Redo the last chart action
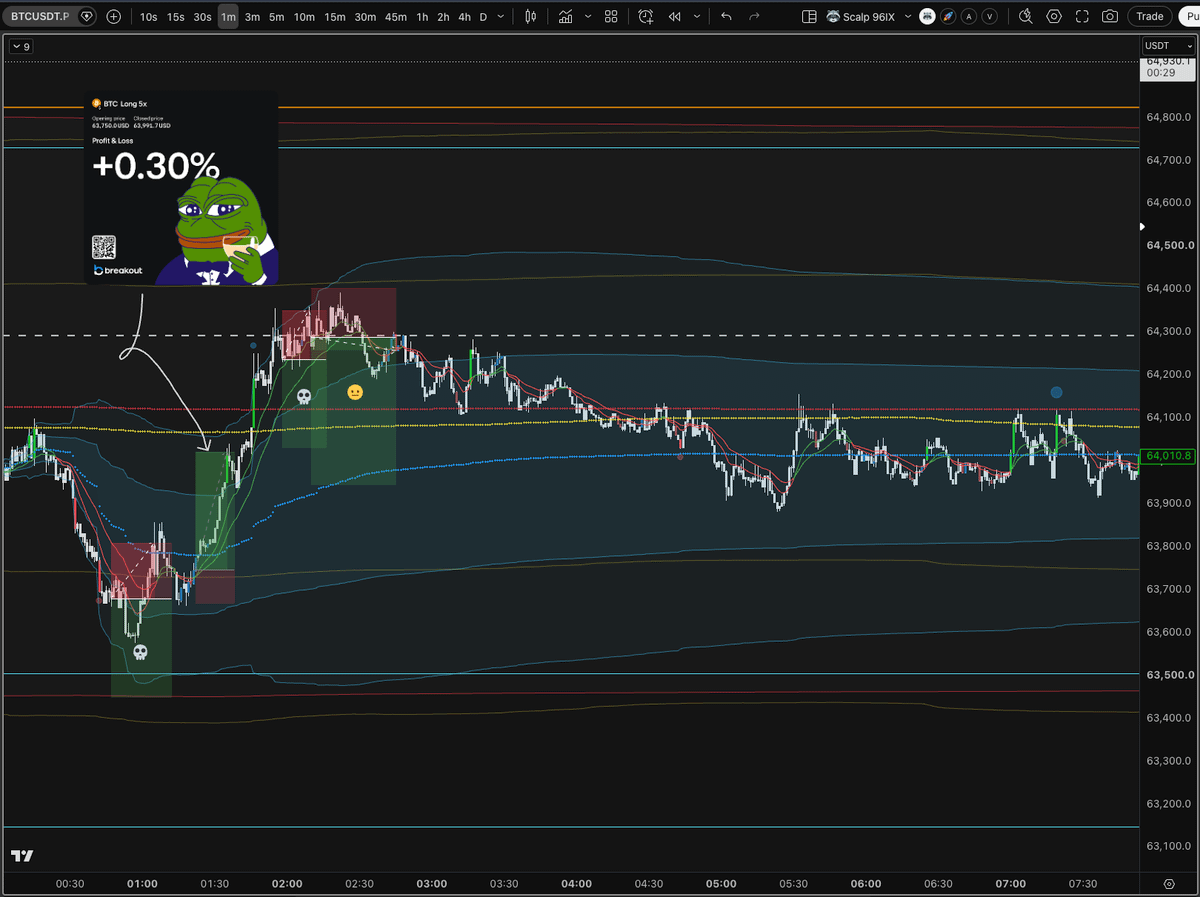The width and height of the screenshot is (1200, 897). coord(754,16)
